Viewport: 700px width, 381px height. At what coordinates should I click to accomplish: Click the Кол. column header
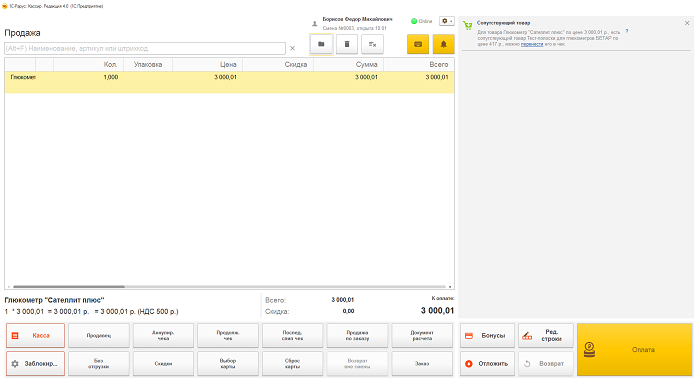tap(88, 64)
